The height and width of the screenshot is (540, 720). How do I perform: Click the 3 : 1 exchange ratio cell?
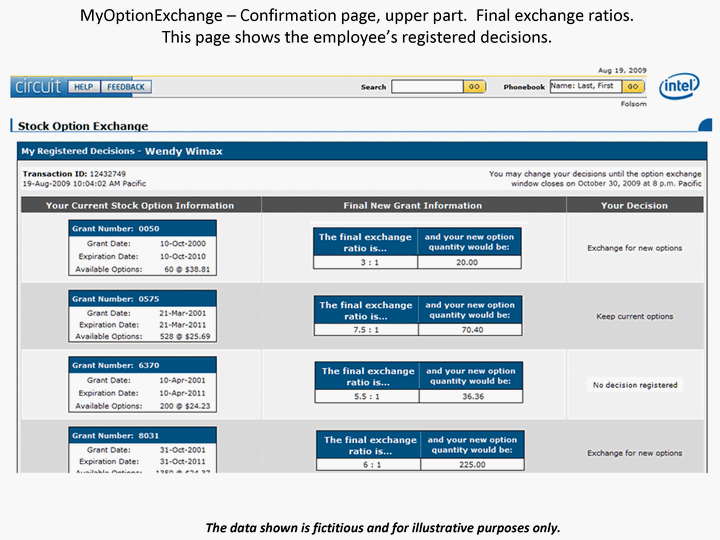364,263
